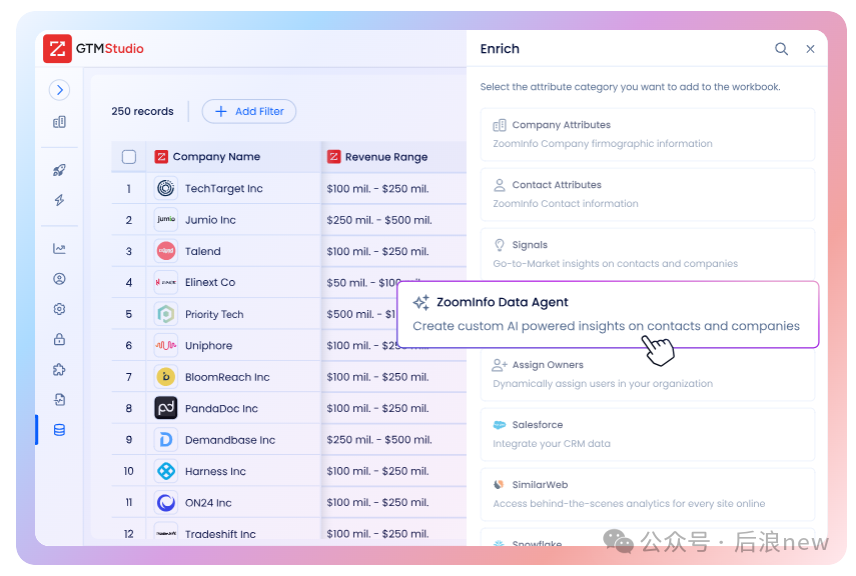Viewport: 856px width, 576px height.
Task: Select the ON24 Inc company name
Action: [x=208, y=503]
